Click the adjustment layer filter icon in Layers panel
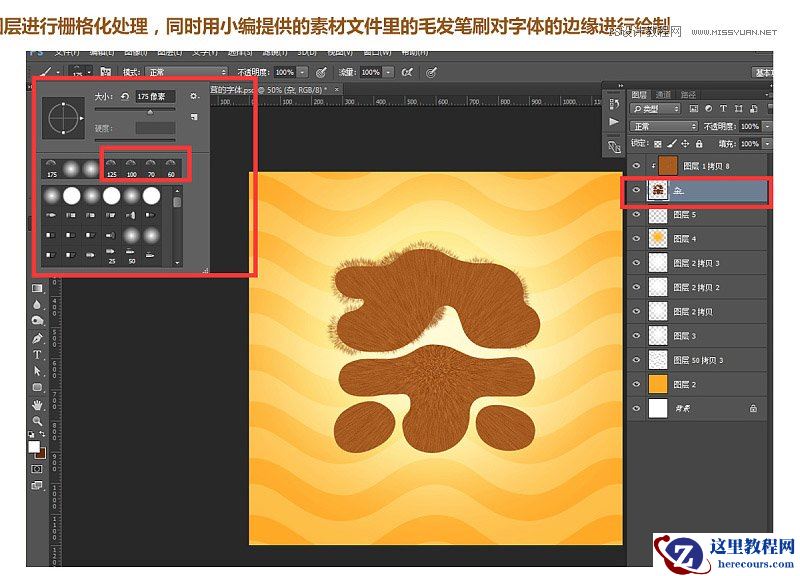Screen dimensions: 800x576 point(709,108)
